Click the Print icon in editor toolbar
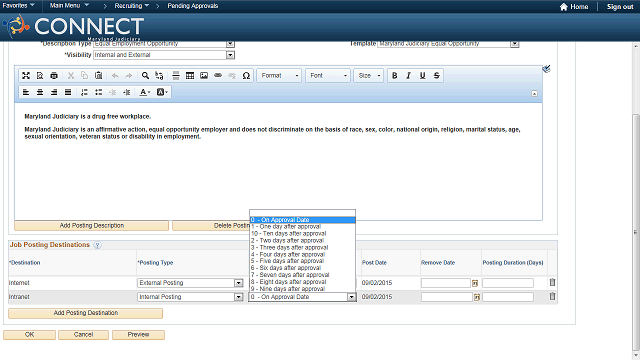The width and height of the screenshot is (640, 360). click(54, 76)
